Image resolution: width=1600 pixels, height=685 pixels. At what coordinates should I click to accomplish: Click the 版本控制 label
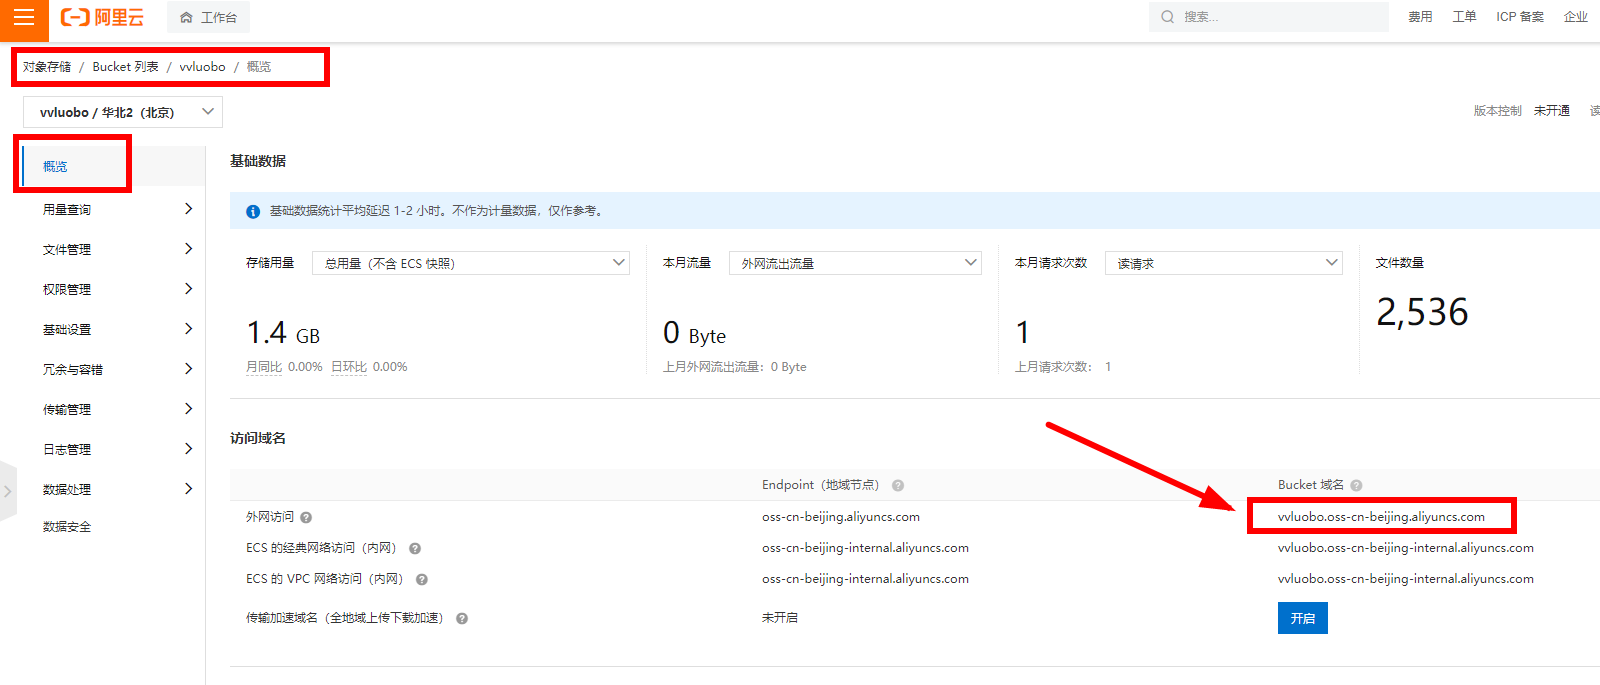1497,111
